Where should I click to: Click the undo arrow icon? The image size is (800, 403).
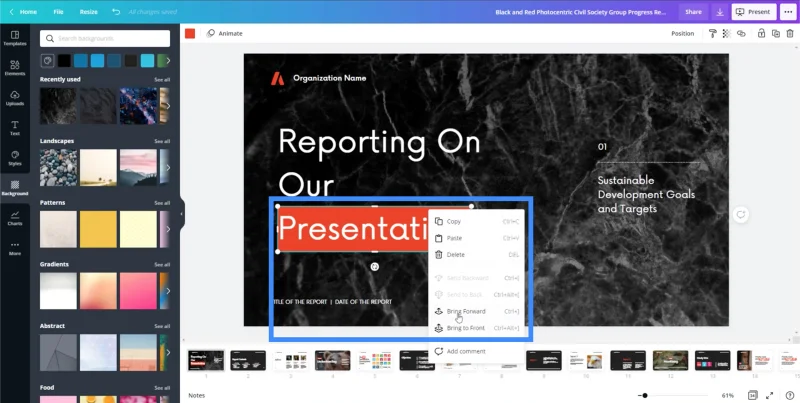click(x=116, y=12)
